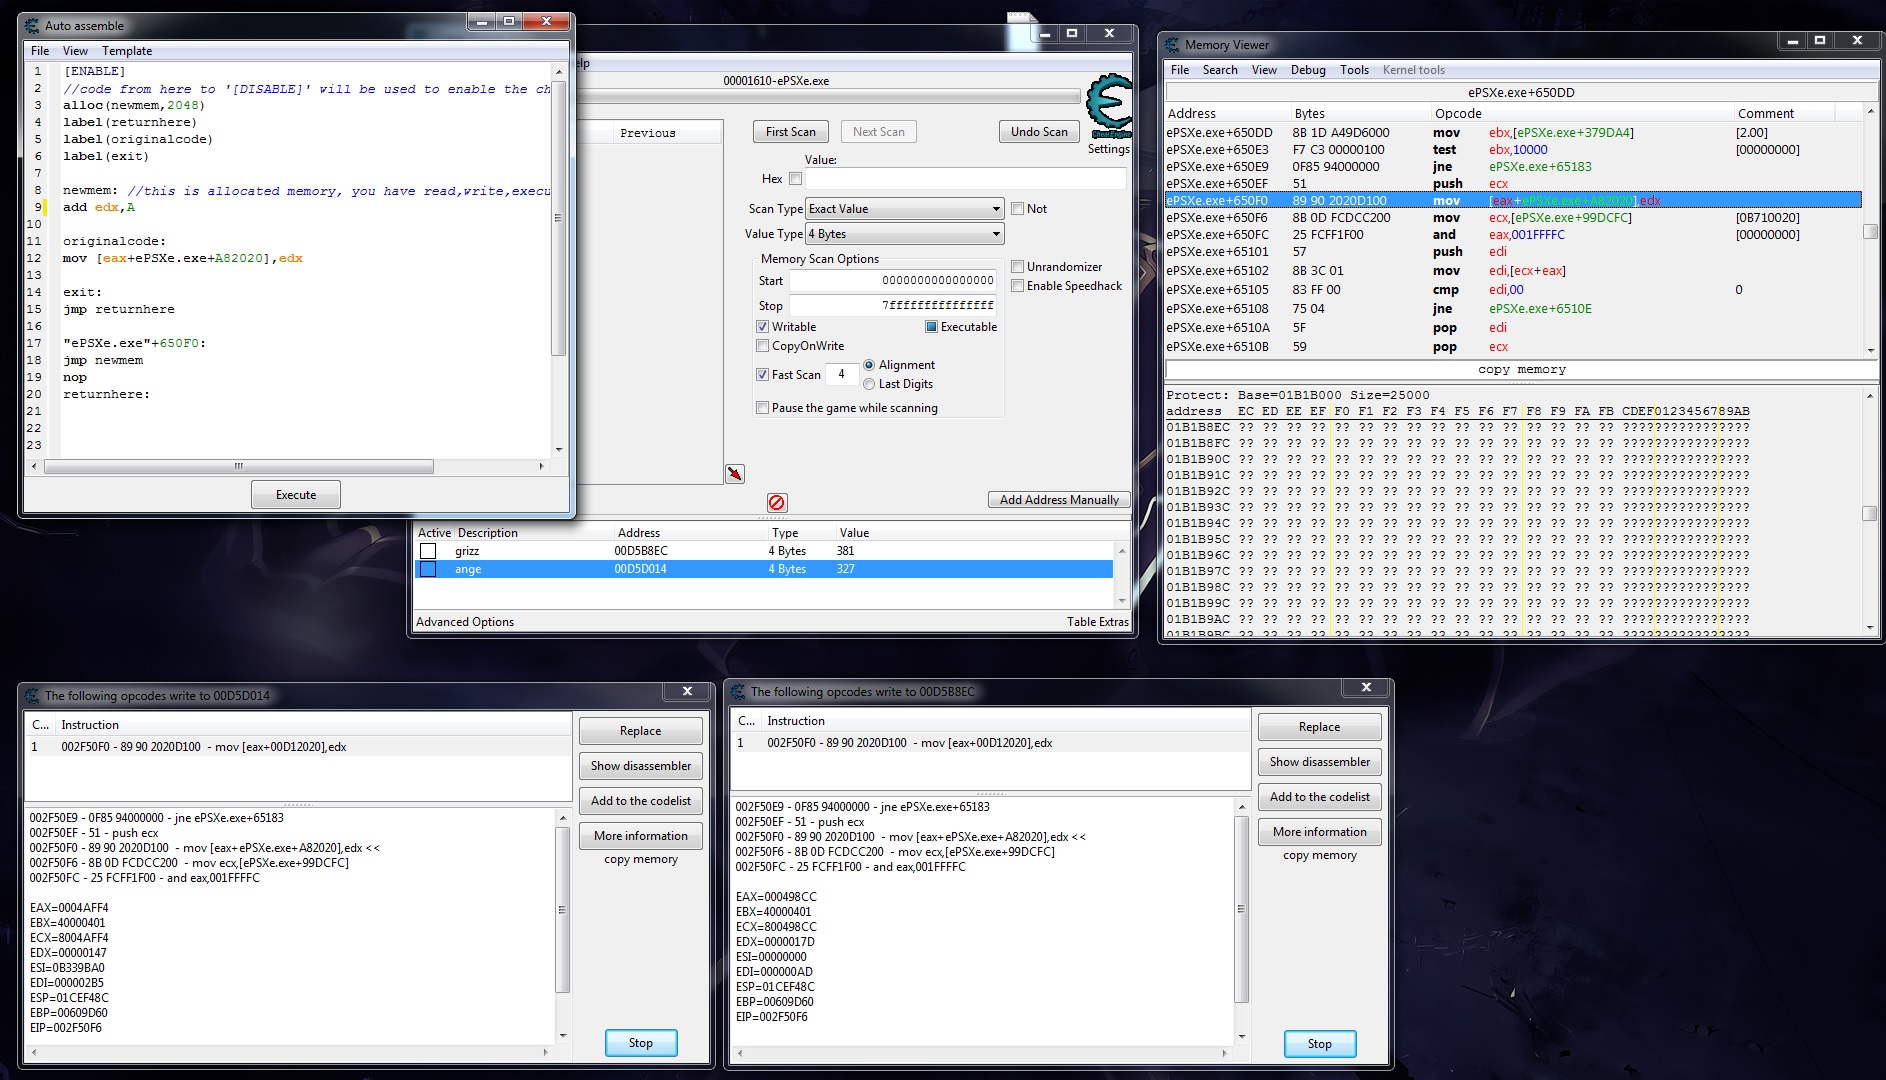The width and height of the screenshot is (1886, 1080).
Task: Click Show disassembler in 00D5D014 window
Action: pyautogui.click(x=641, y=766)
